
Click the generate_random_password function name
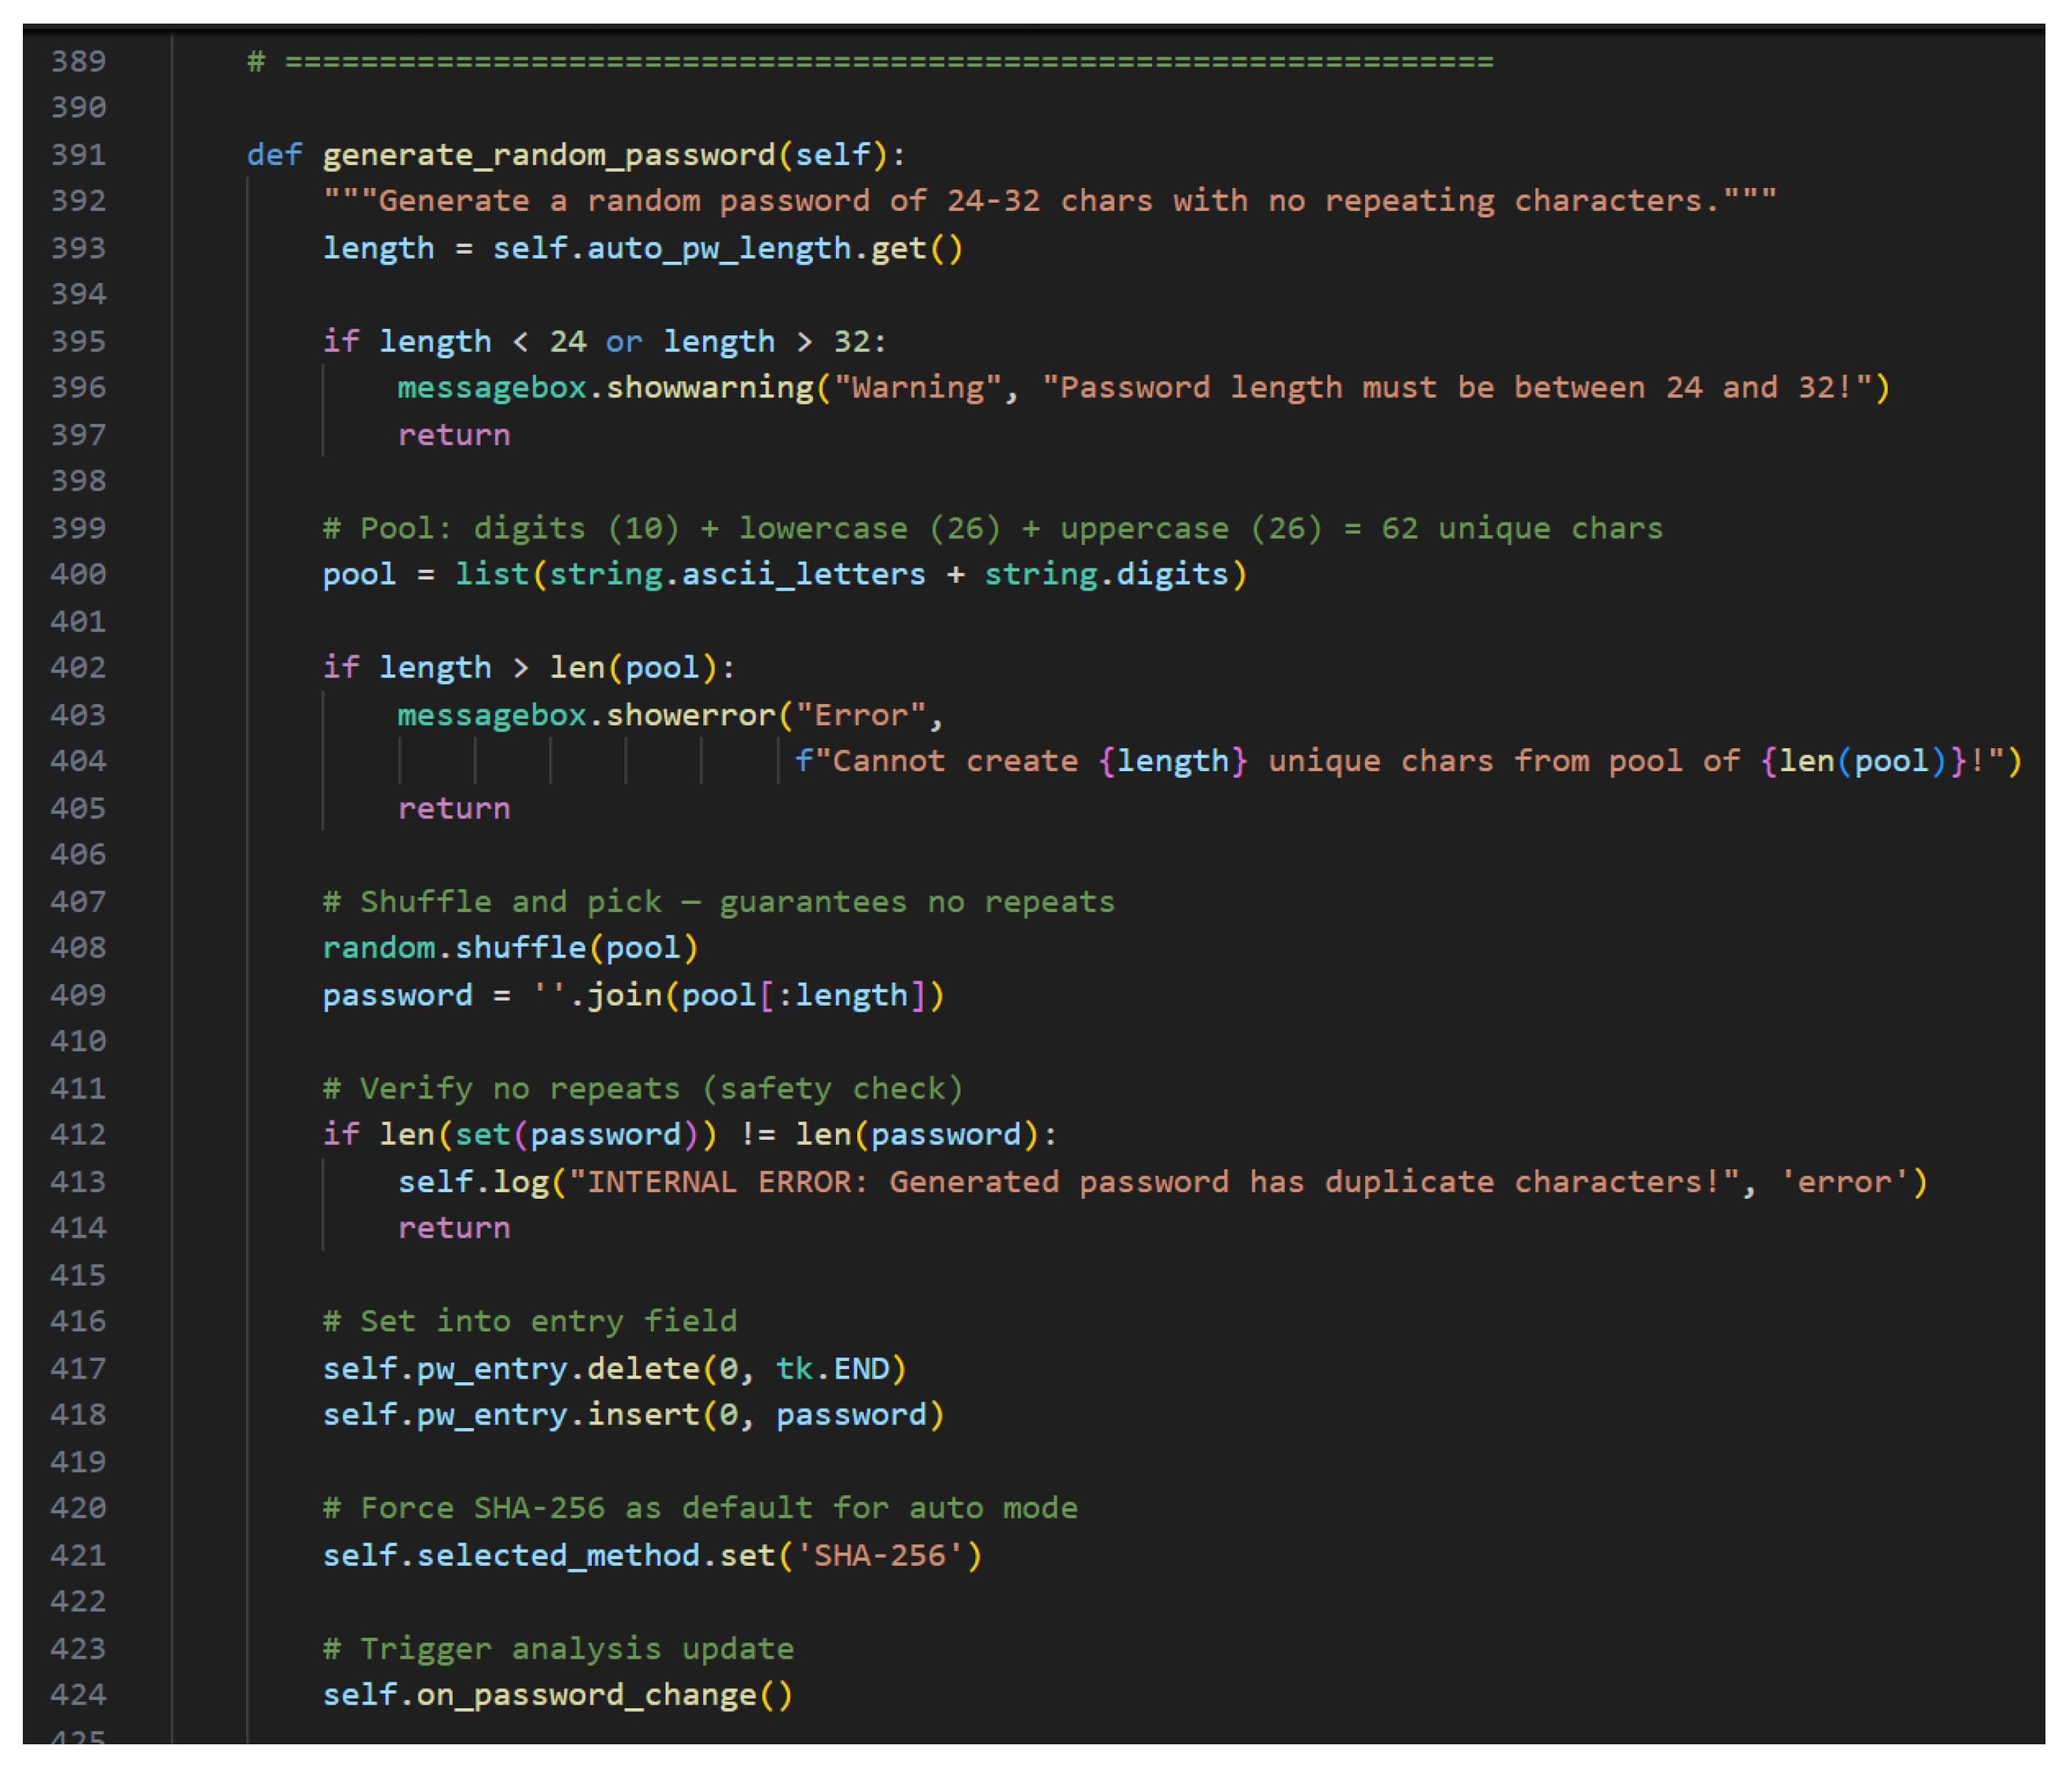click(548, 155)
